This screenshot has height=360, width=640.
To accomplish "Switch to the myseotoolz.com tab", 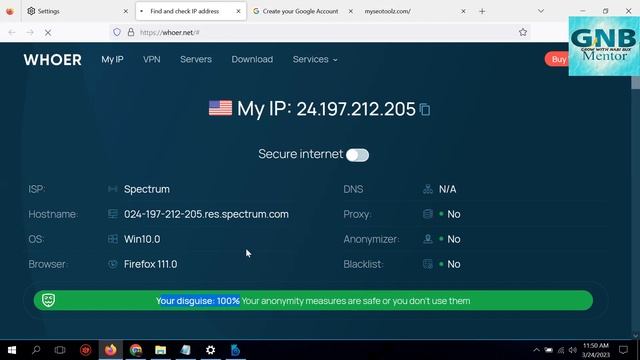I will 414,11.
